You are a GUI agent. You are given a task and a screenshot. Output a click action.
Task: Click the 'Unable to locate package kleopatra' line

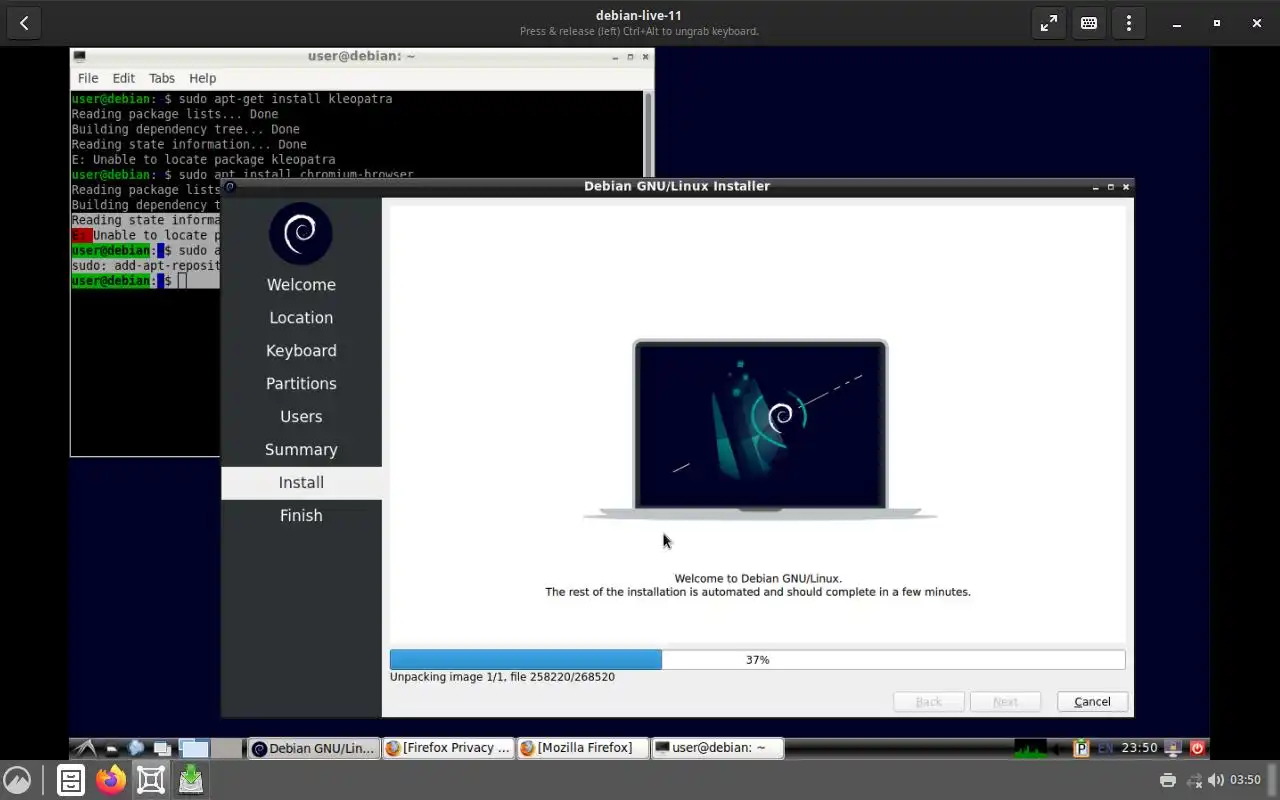[203, 160]
